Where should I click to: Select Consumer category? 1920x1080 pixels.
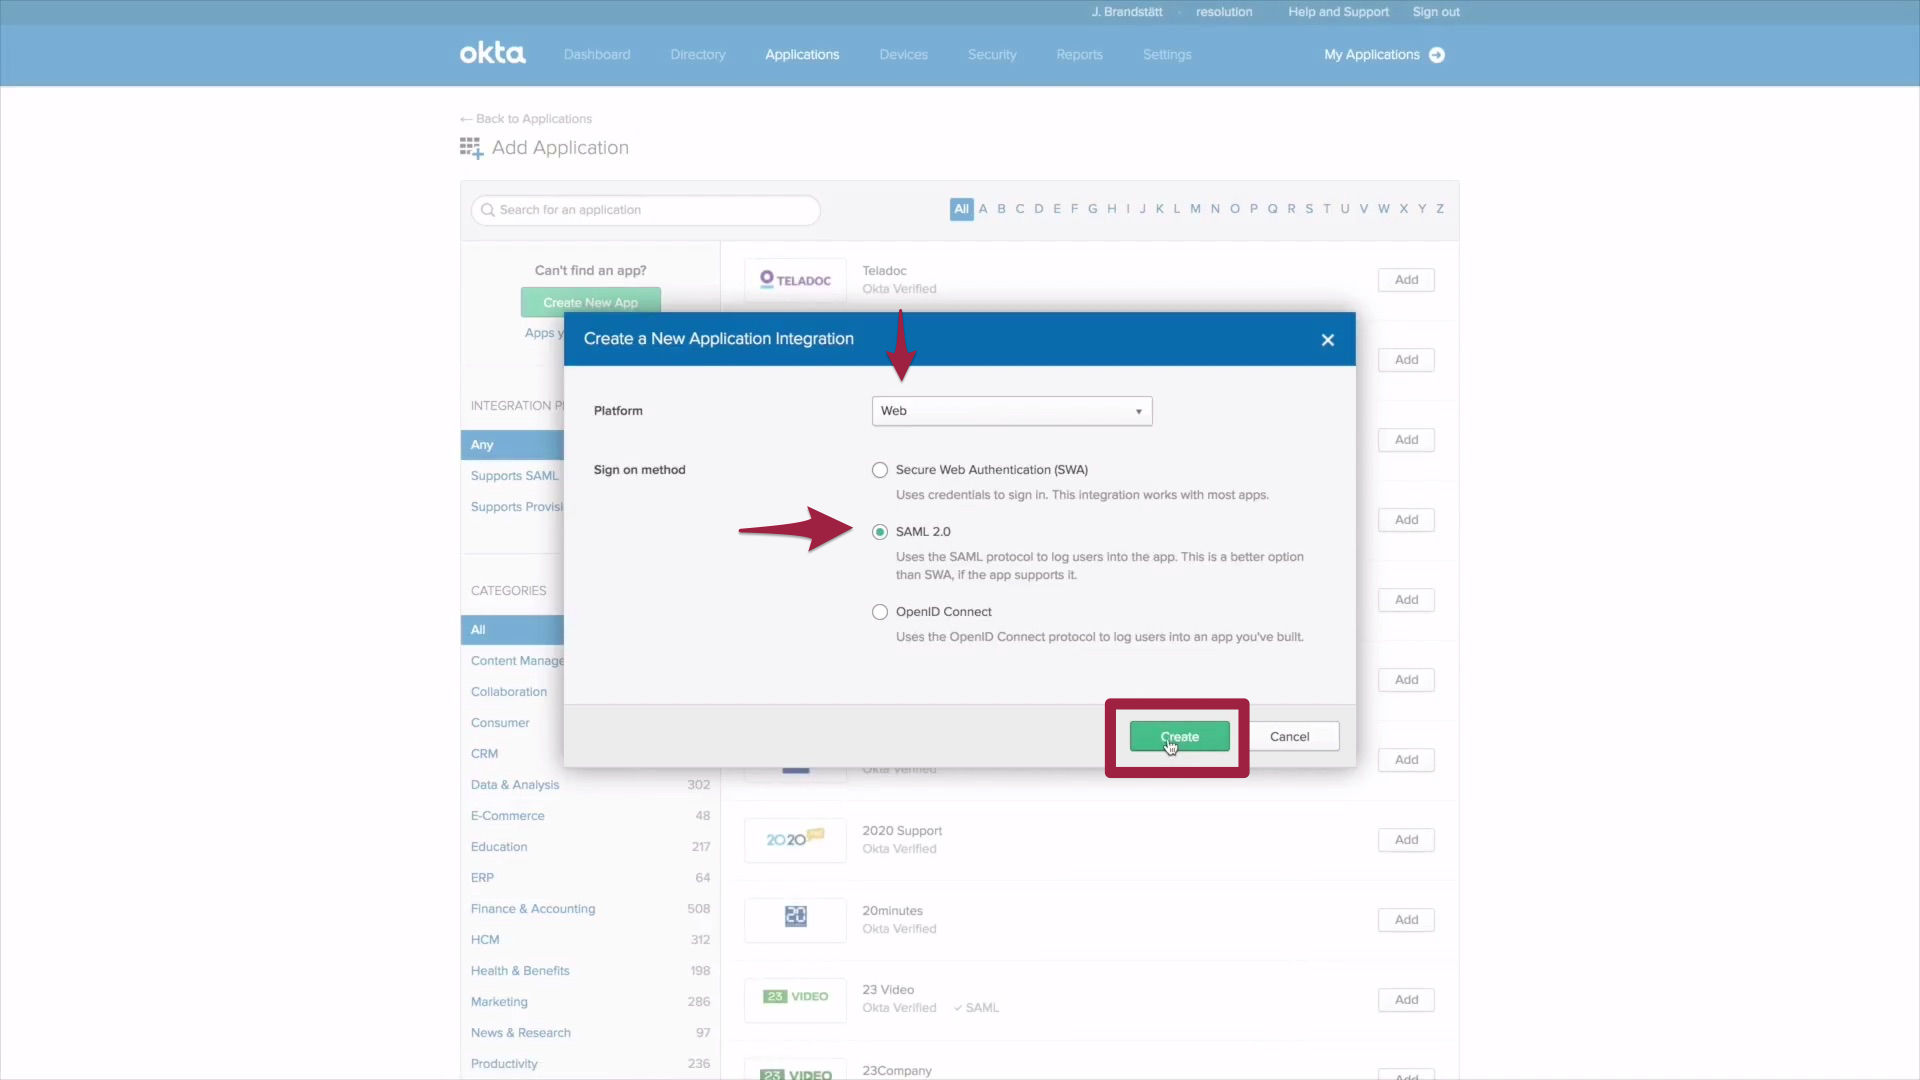500,723
